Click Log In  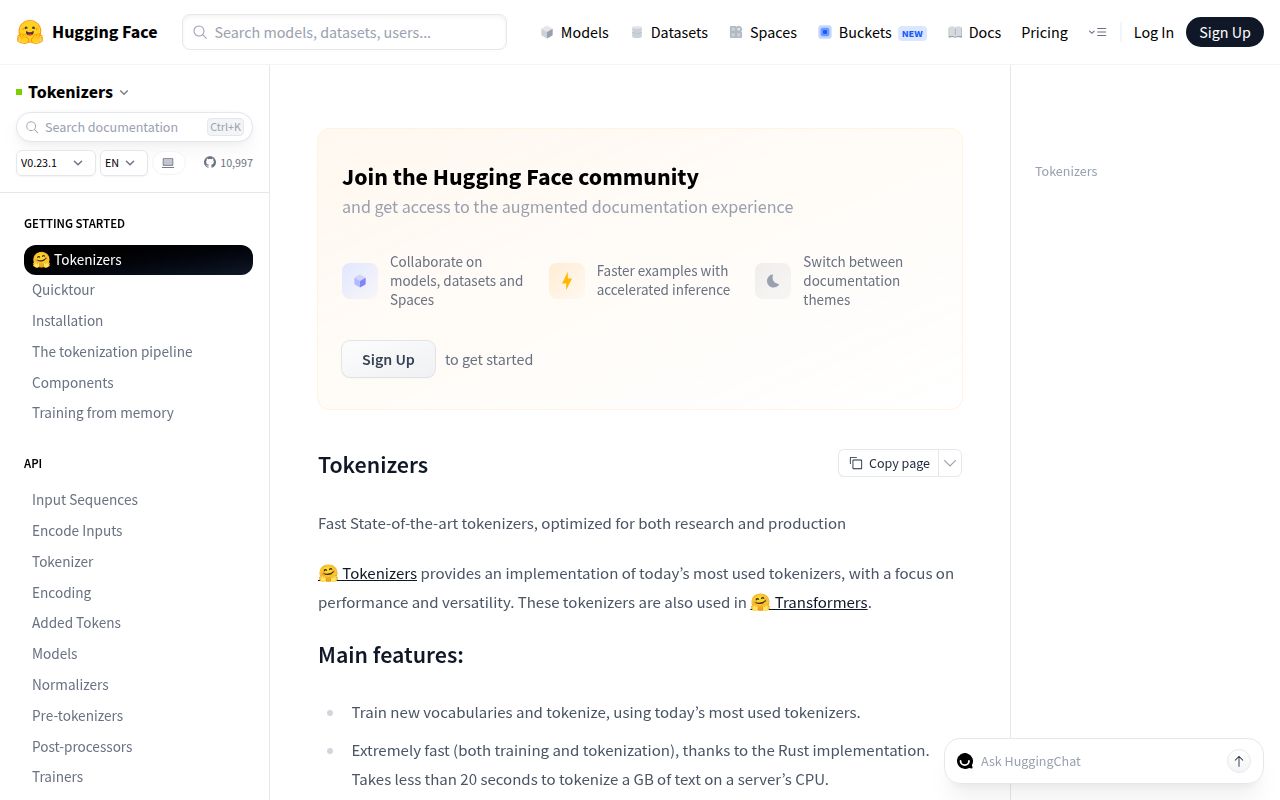1153,32
